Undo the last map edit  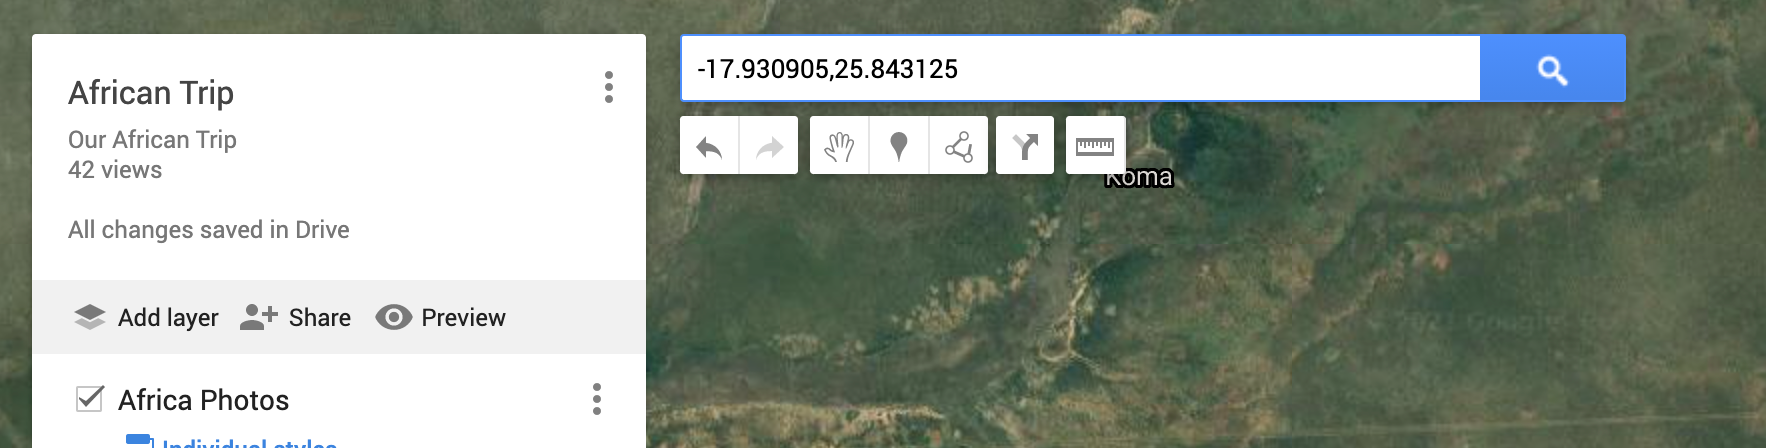pyautogui.click(x=709, y=146)
